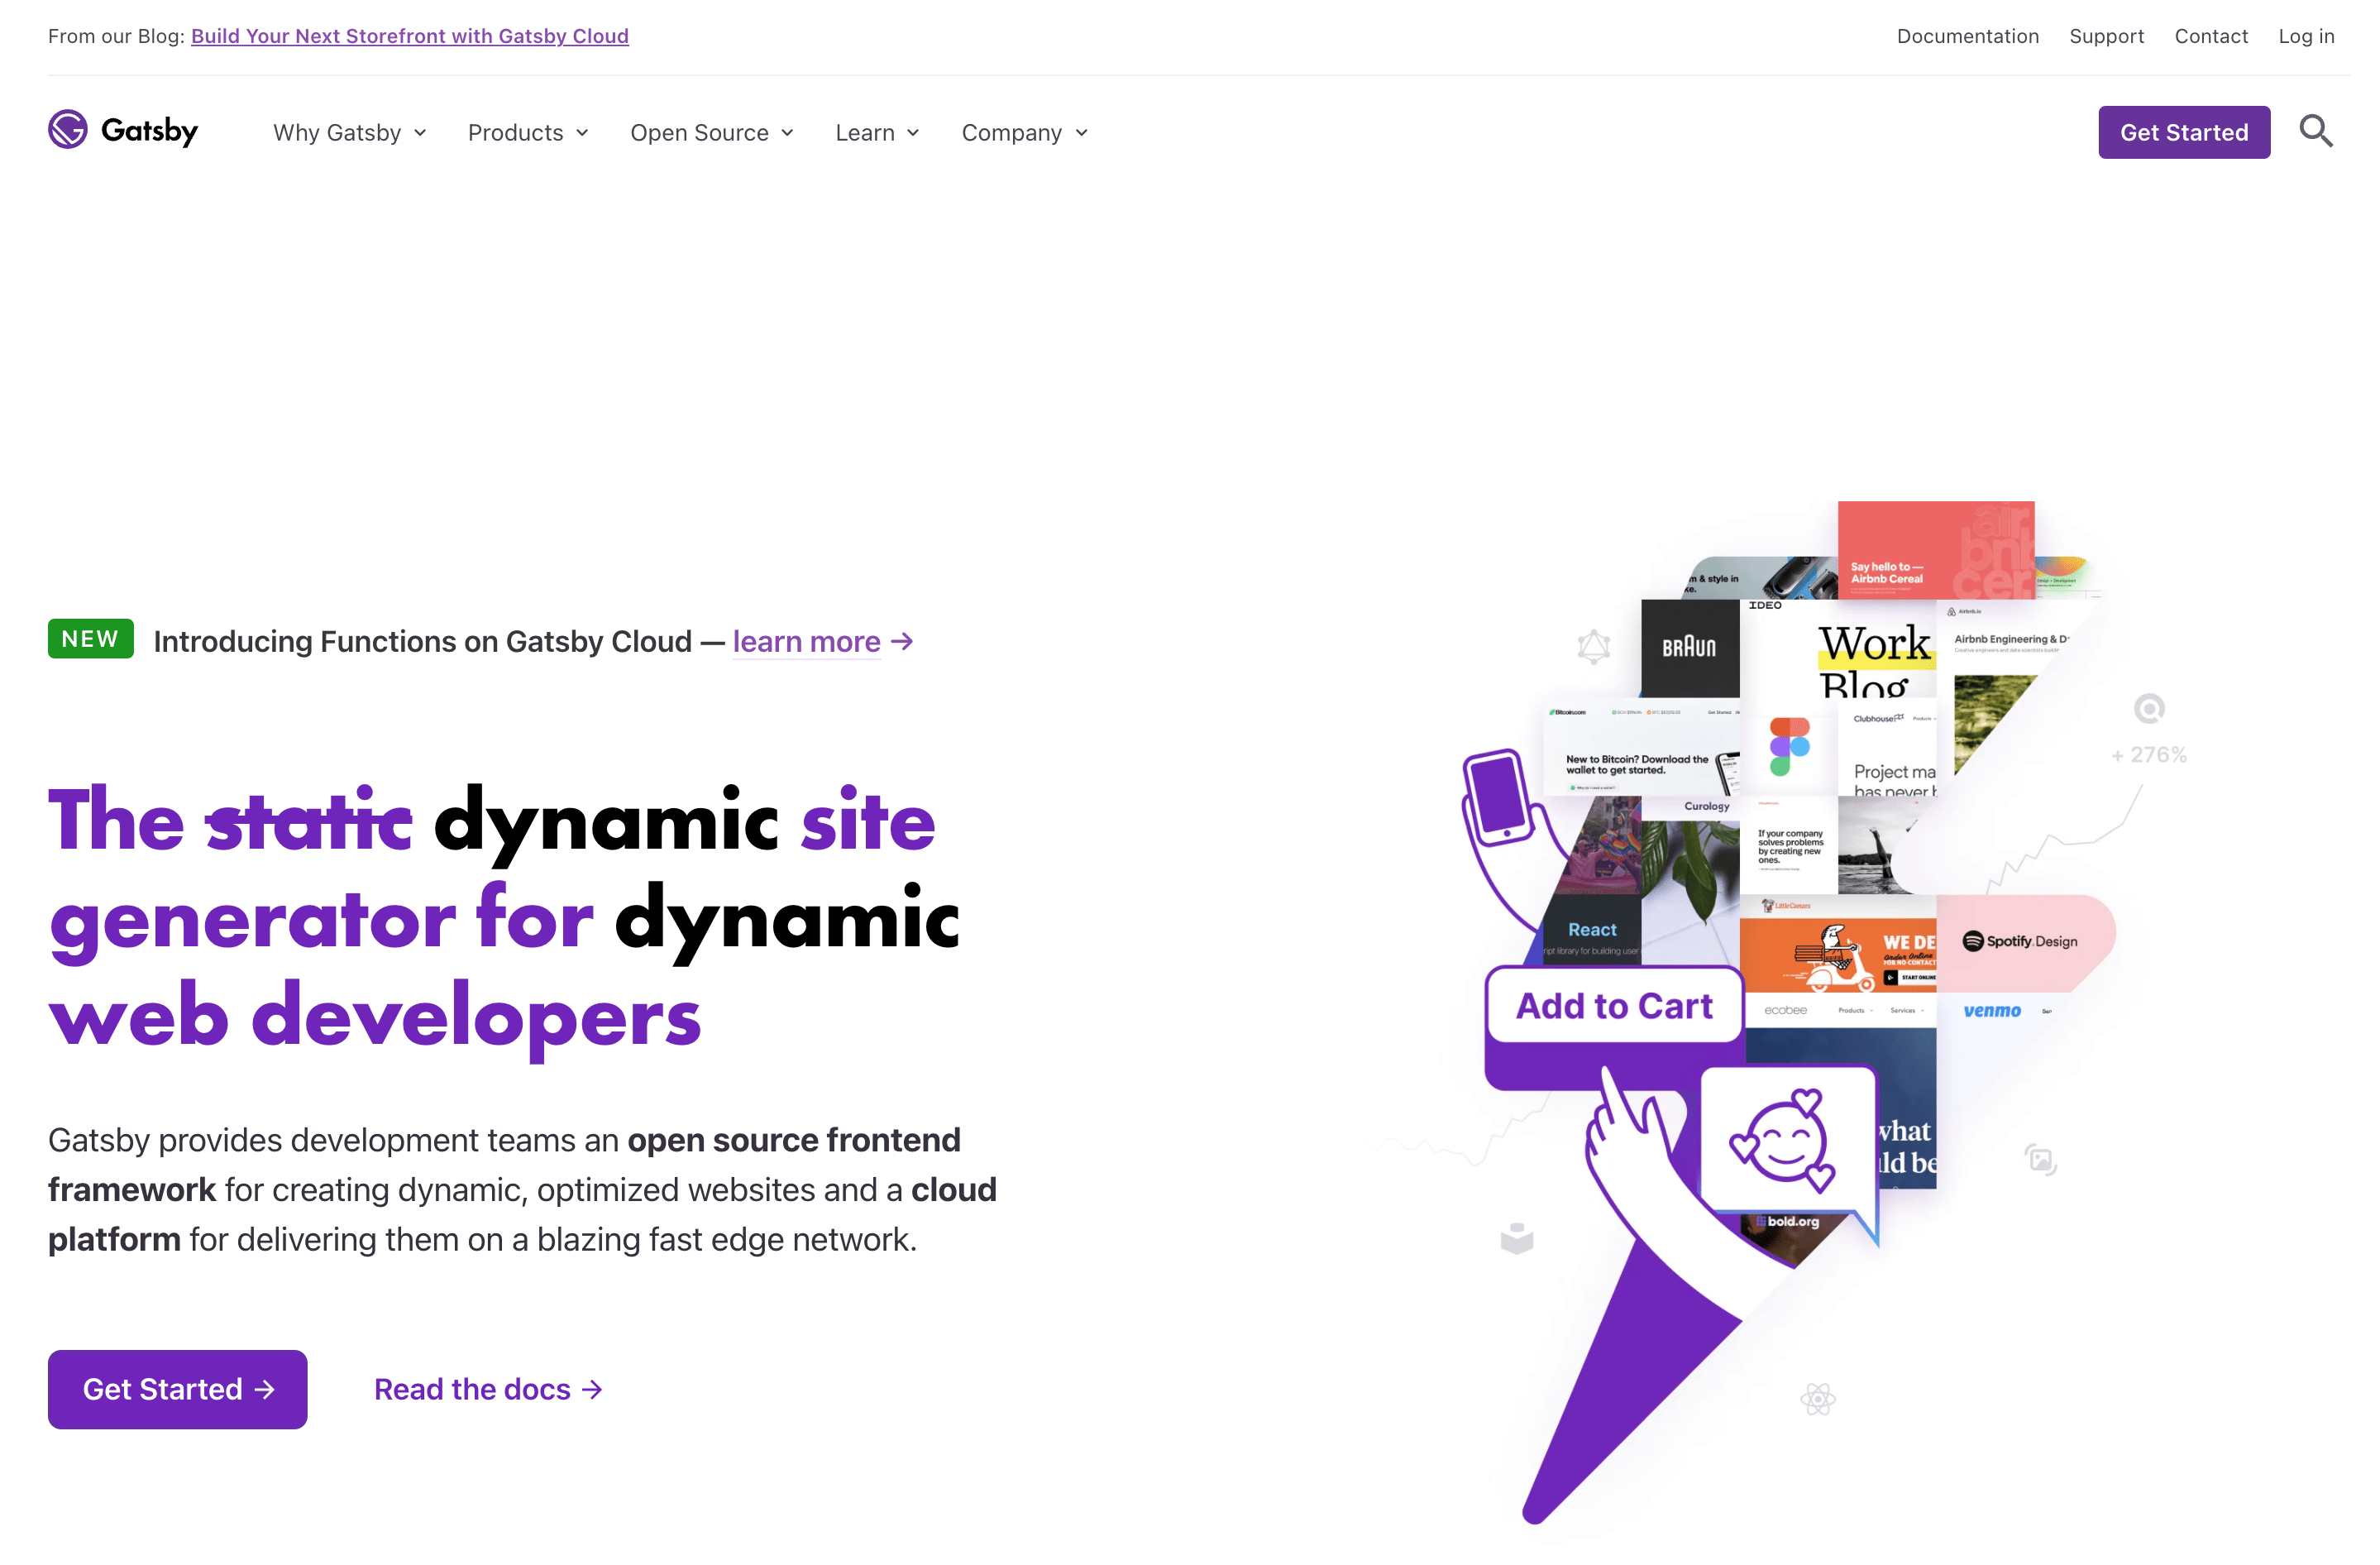Image resolution: width=2380 pixels, height=1565 pixels.
Task: Click the React atom icon near bottom
Action: [1817, 1398]
